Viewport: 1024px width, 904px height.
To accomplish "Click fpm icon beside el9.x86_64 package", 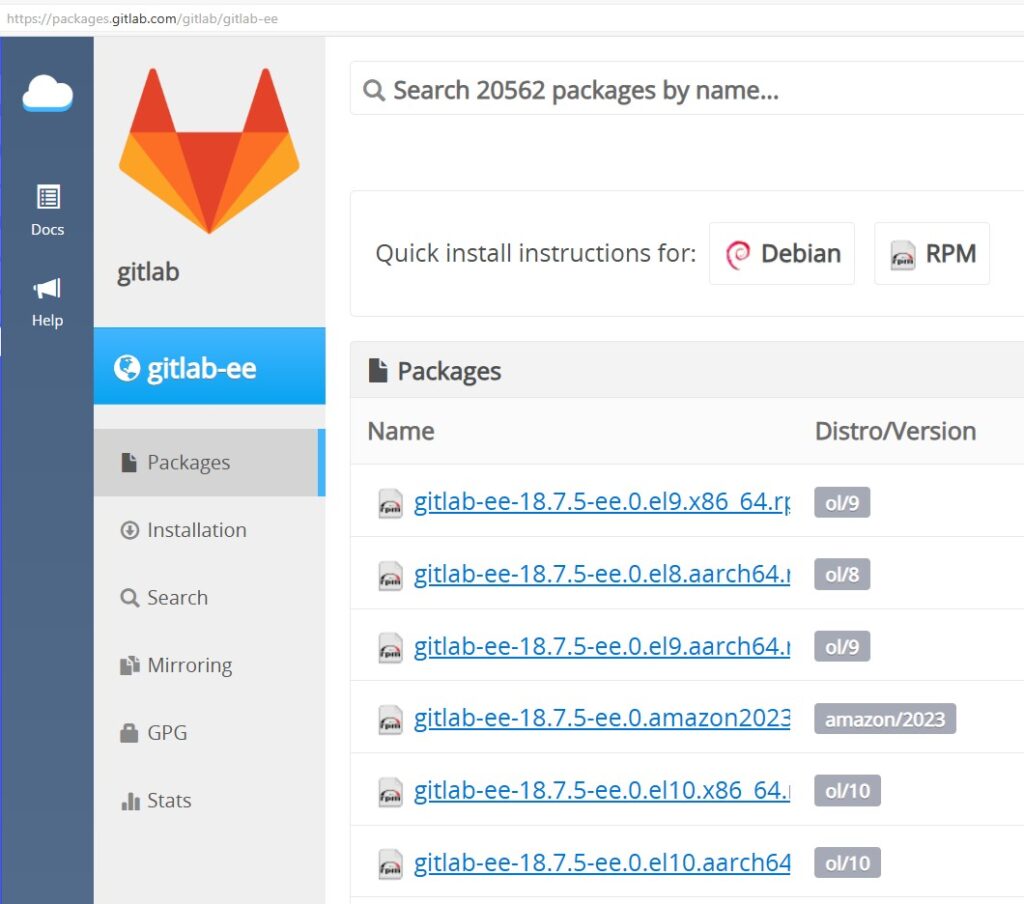I will [390, 503].
